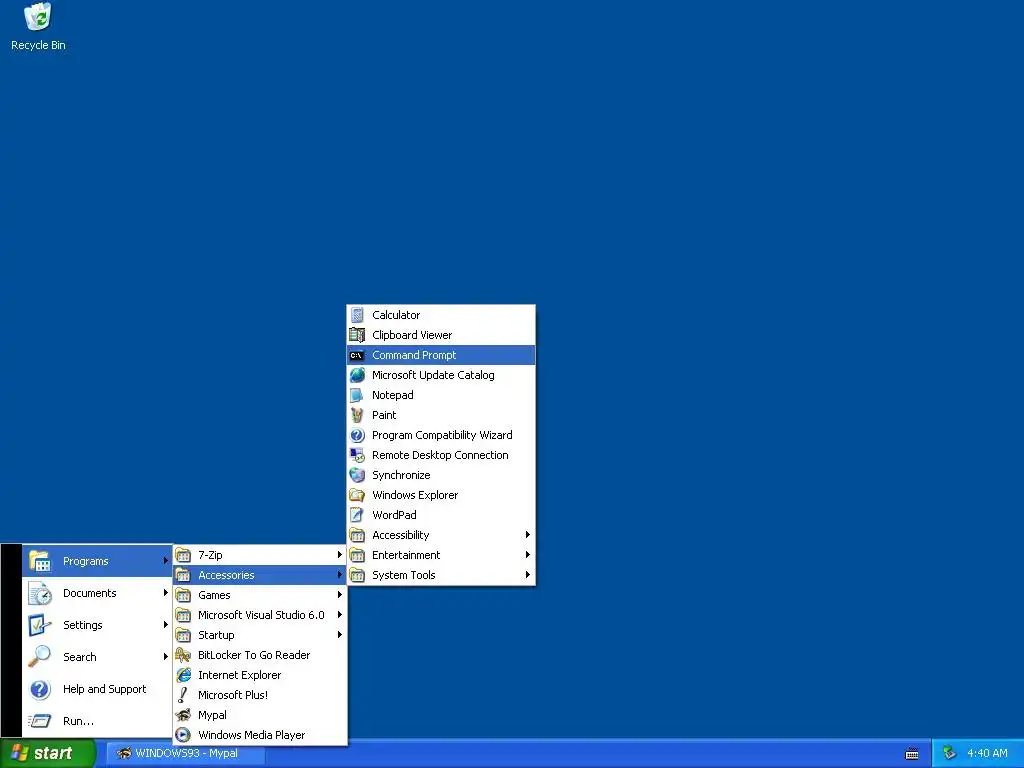Select the Windows Explorer label
Viewport: 1024px width, 768px height.
click(x=415, y=495)
